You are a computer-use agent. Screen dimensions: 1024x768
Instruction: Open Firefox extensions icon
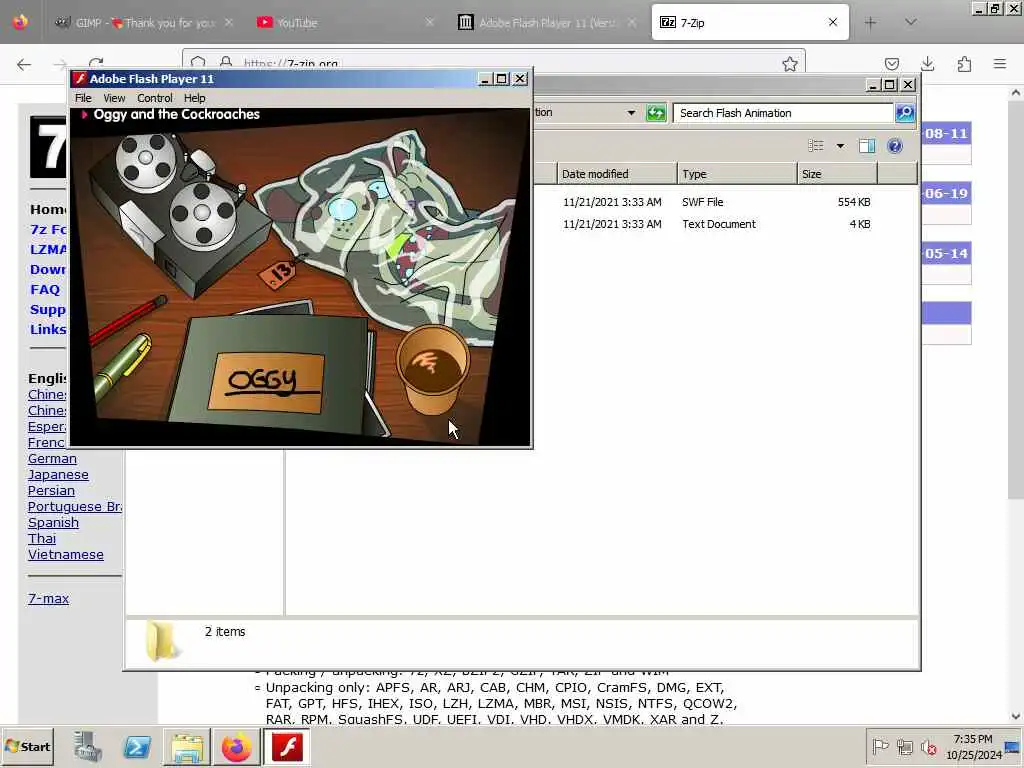click(x=964, y=64)
